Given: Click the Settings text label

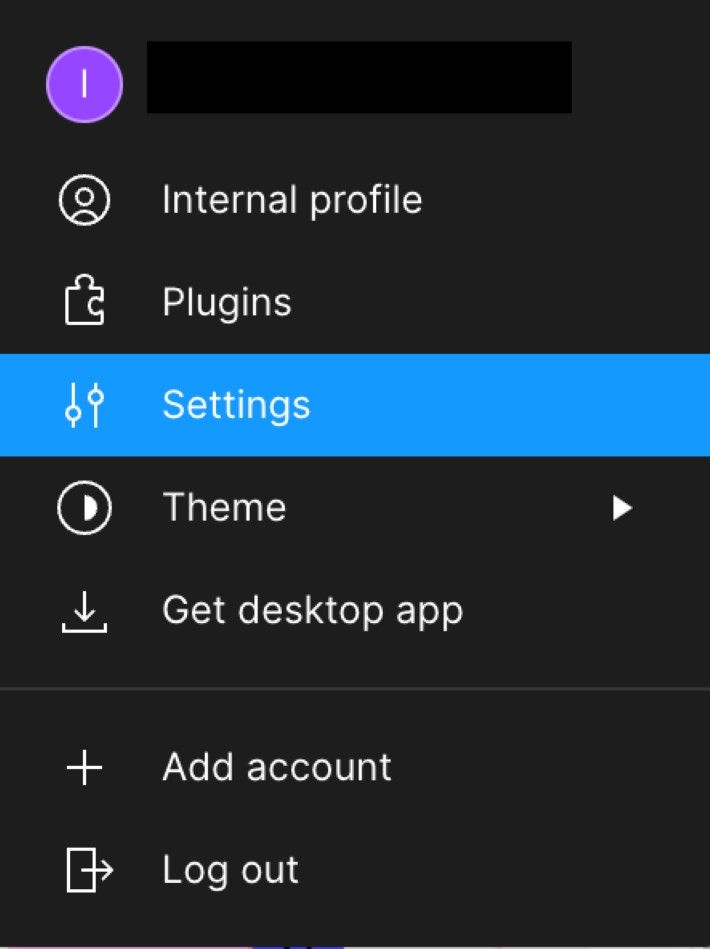Looking at the screenshot, I should [236, 405].
